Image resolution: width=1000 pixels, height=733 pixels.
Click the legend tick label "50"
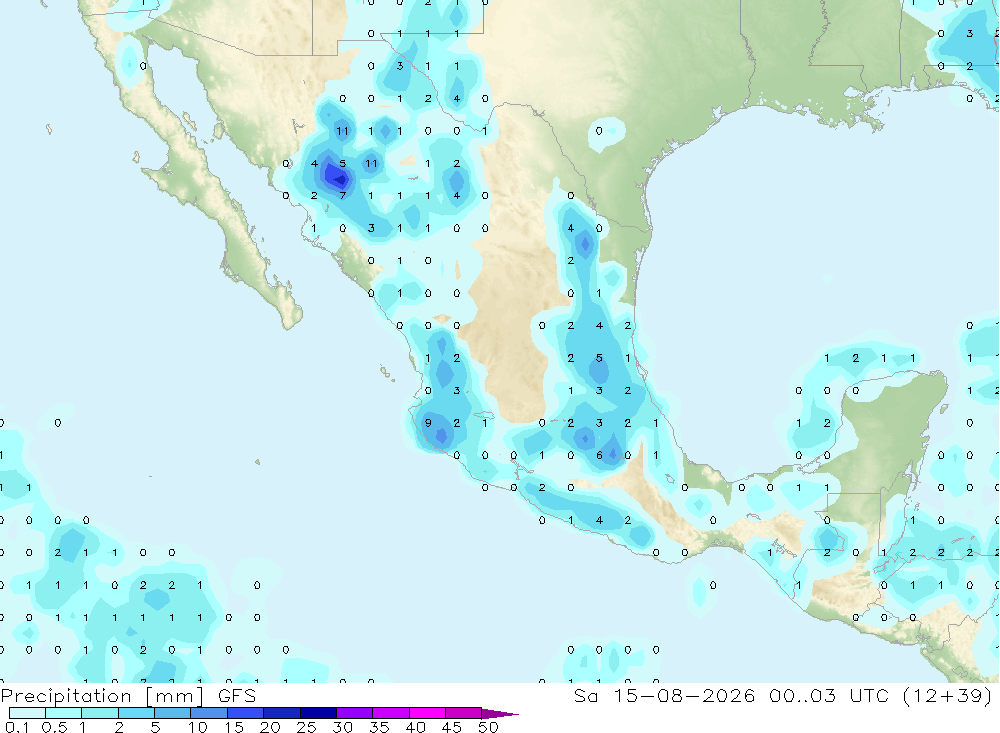[488, 727]
